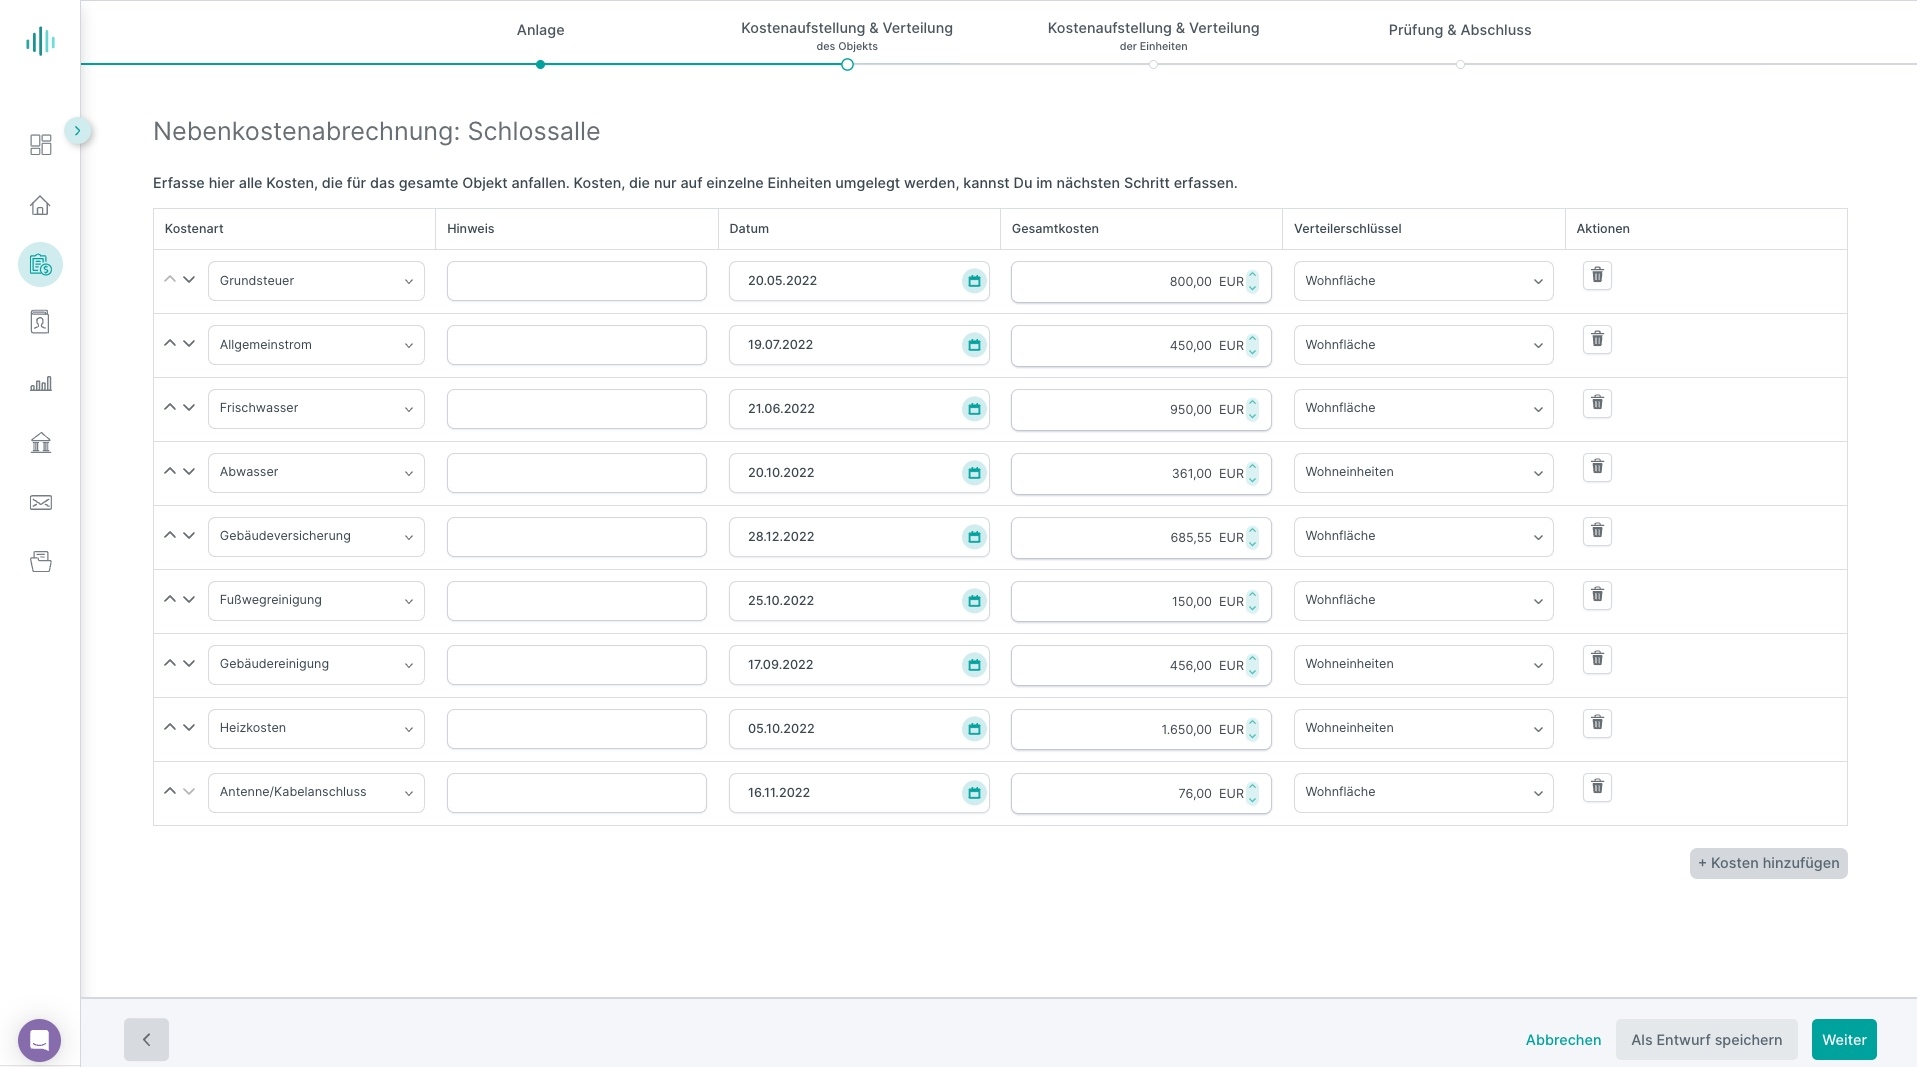The image size is (1917, 1067).
Task: Expand the sidebar with the chevron toggle
Action: coord(77,131)
